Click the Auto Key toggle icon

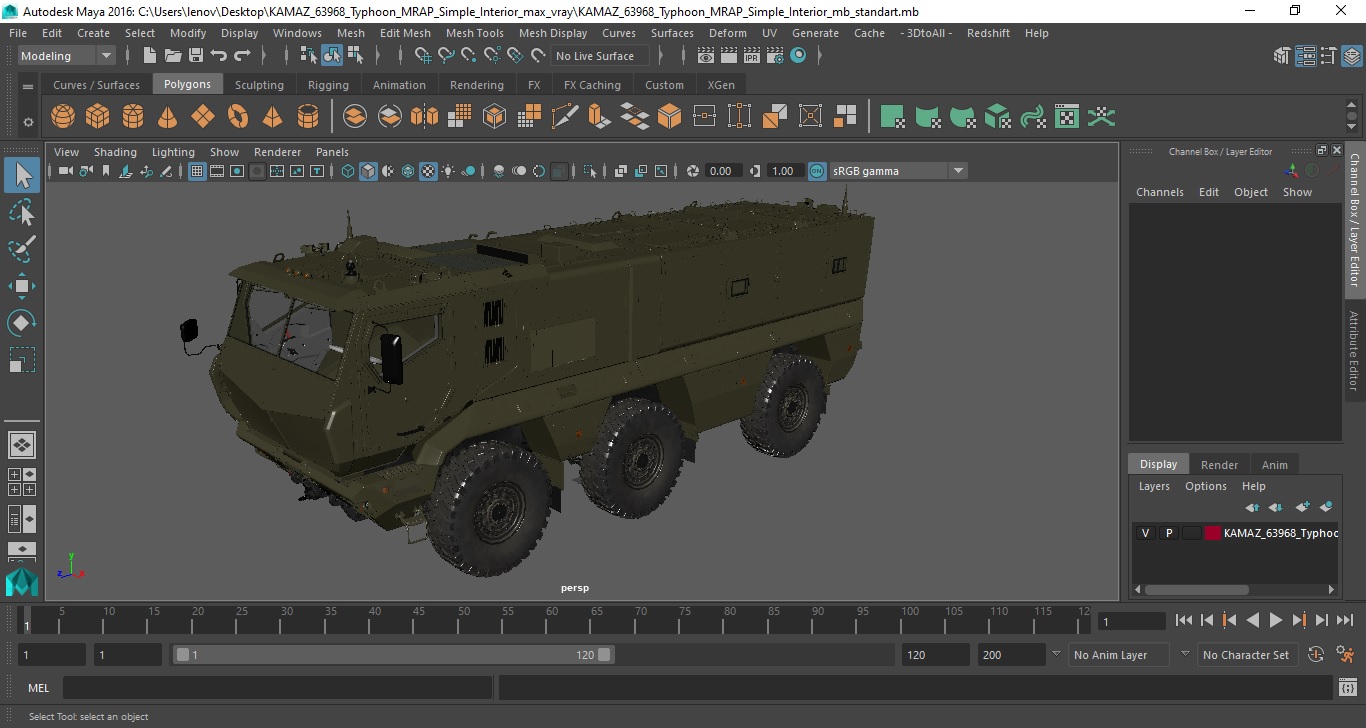click(1316, 655)
